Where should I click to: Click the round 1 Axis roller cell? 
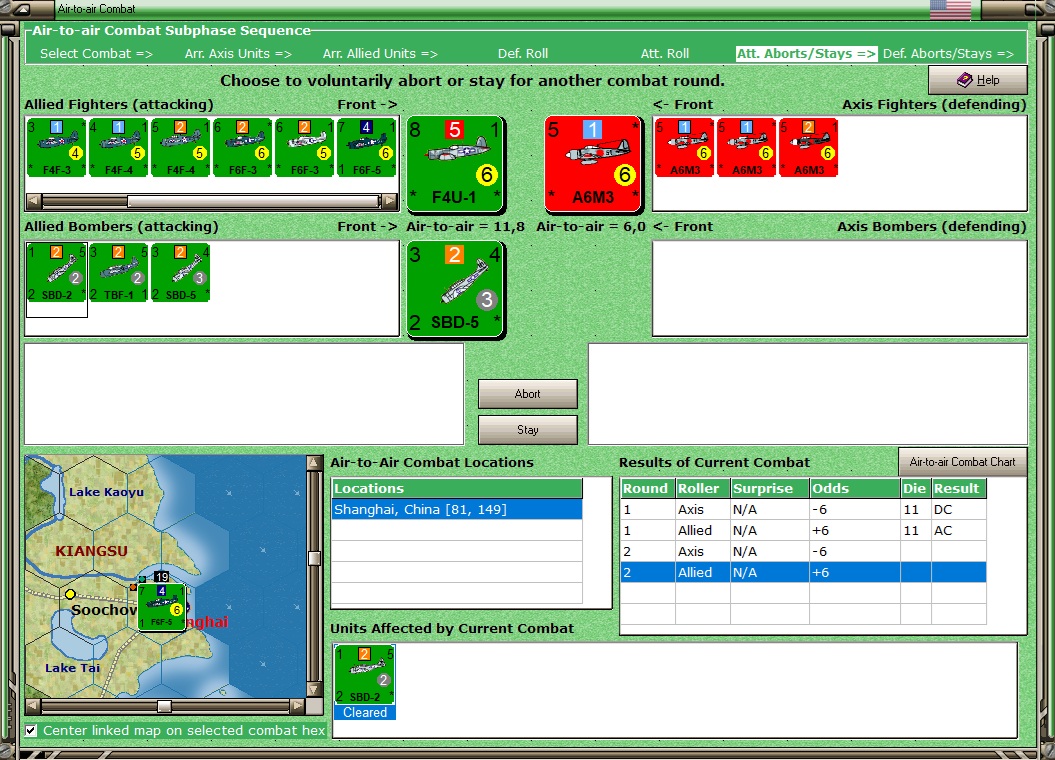point(702,510)
